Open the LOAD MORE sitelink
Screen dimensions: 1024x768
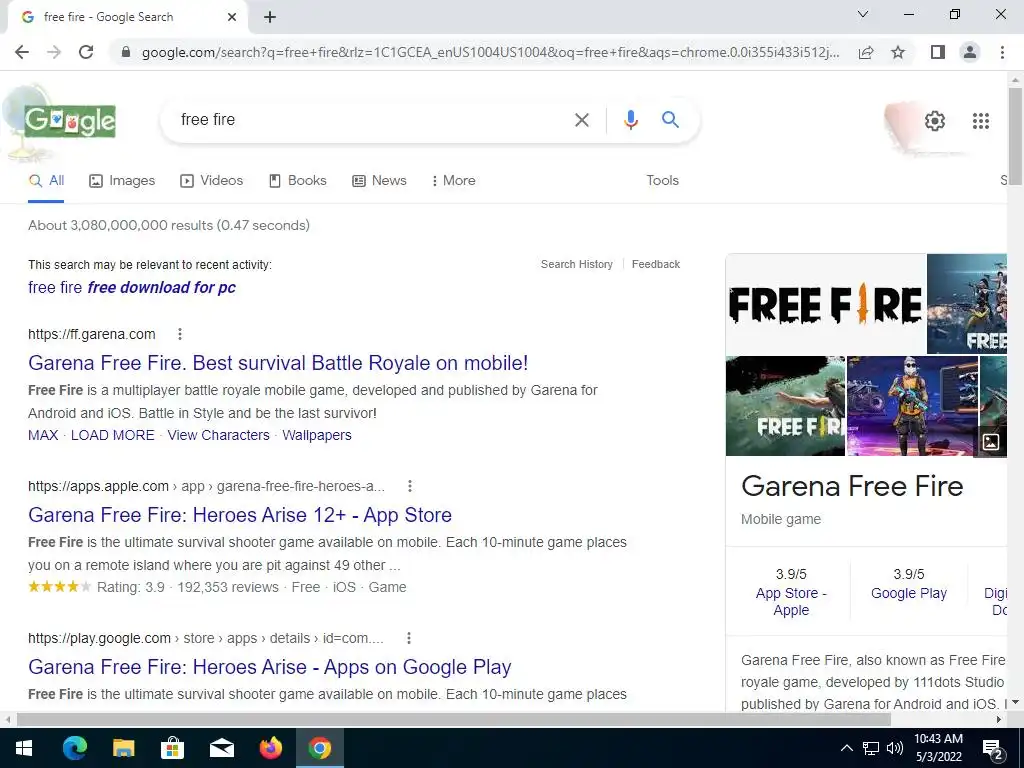112,436
